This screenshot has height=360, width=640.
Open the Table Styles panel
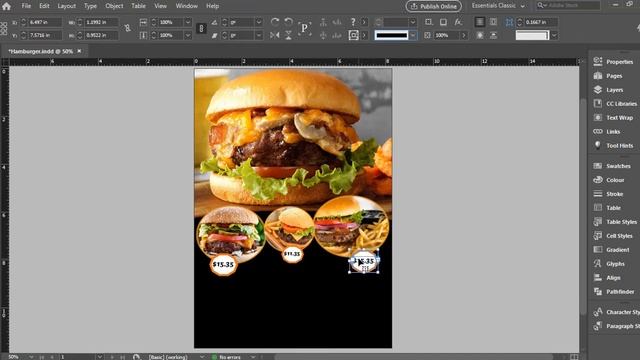pyautogui.click(x=614, y=222)
